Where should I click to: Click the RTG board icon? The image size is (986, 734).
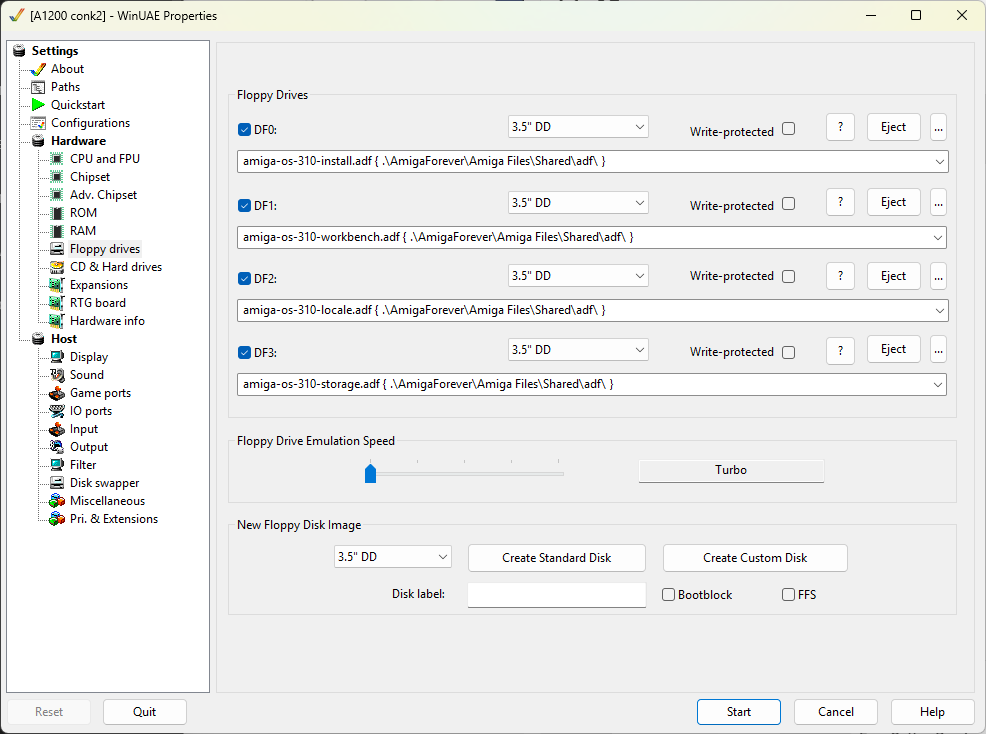pos(57,303)
